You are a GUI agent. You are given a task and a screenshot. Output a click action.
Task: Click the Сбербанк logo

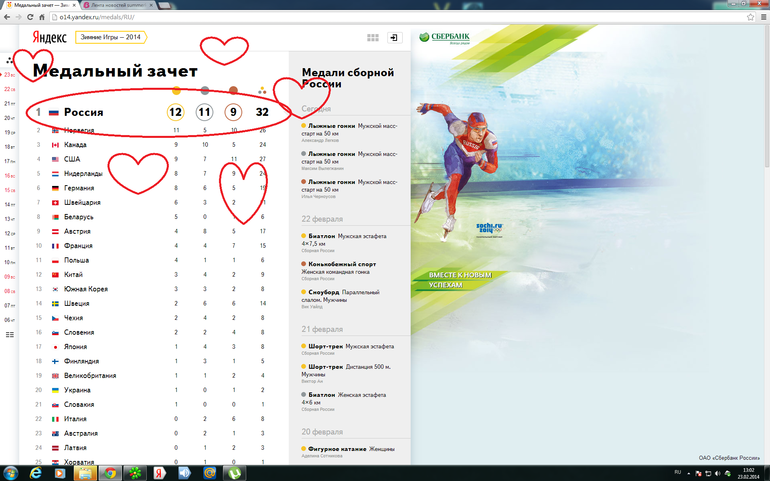coord(444,37)
